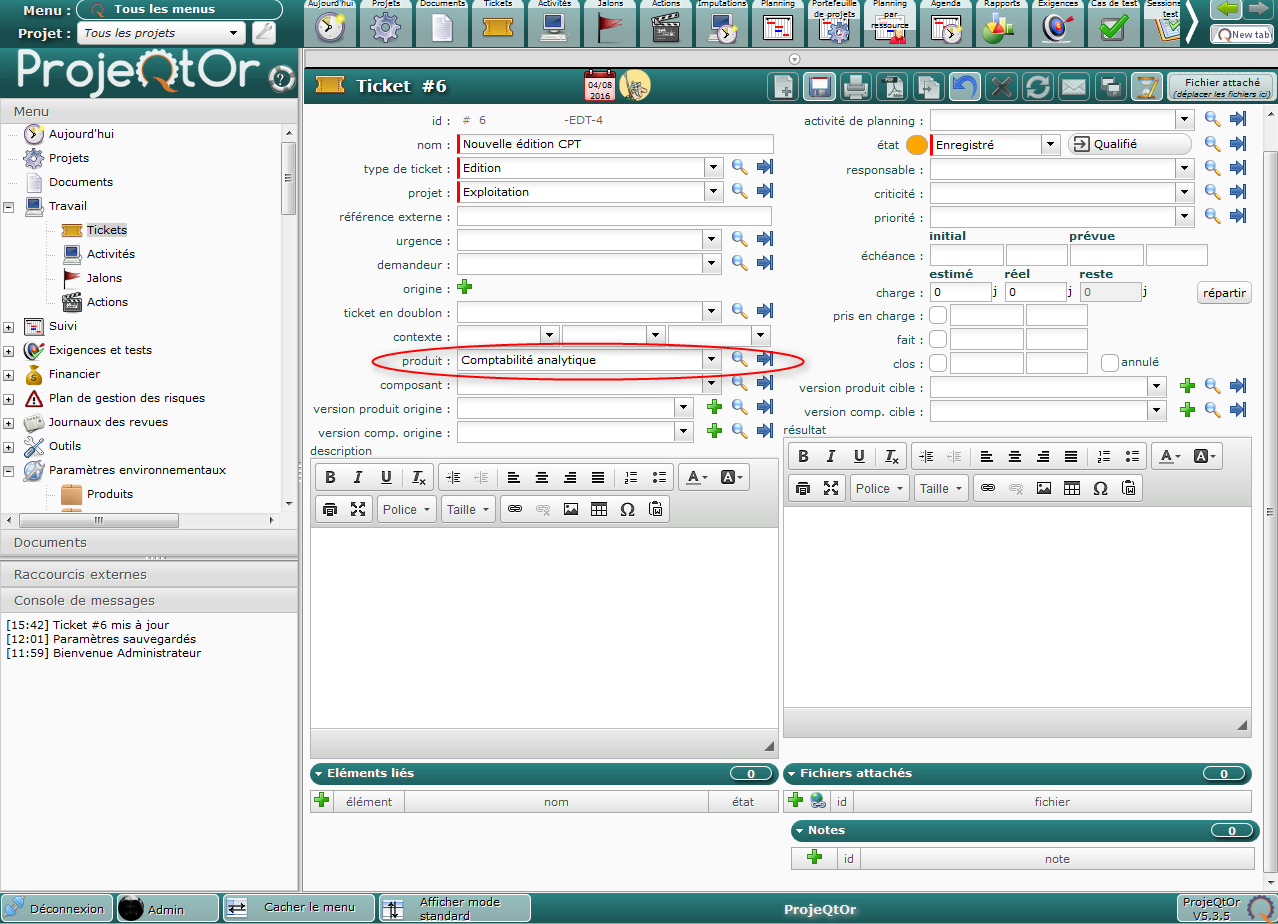Create a new ticket item

tap(783, 87)
